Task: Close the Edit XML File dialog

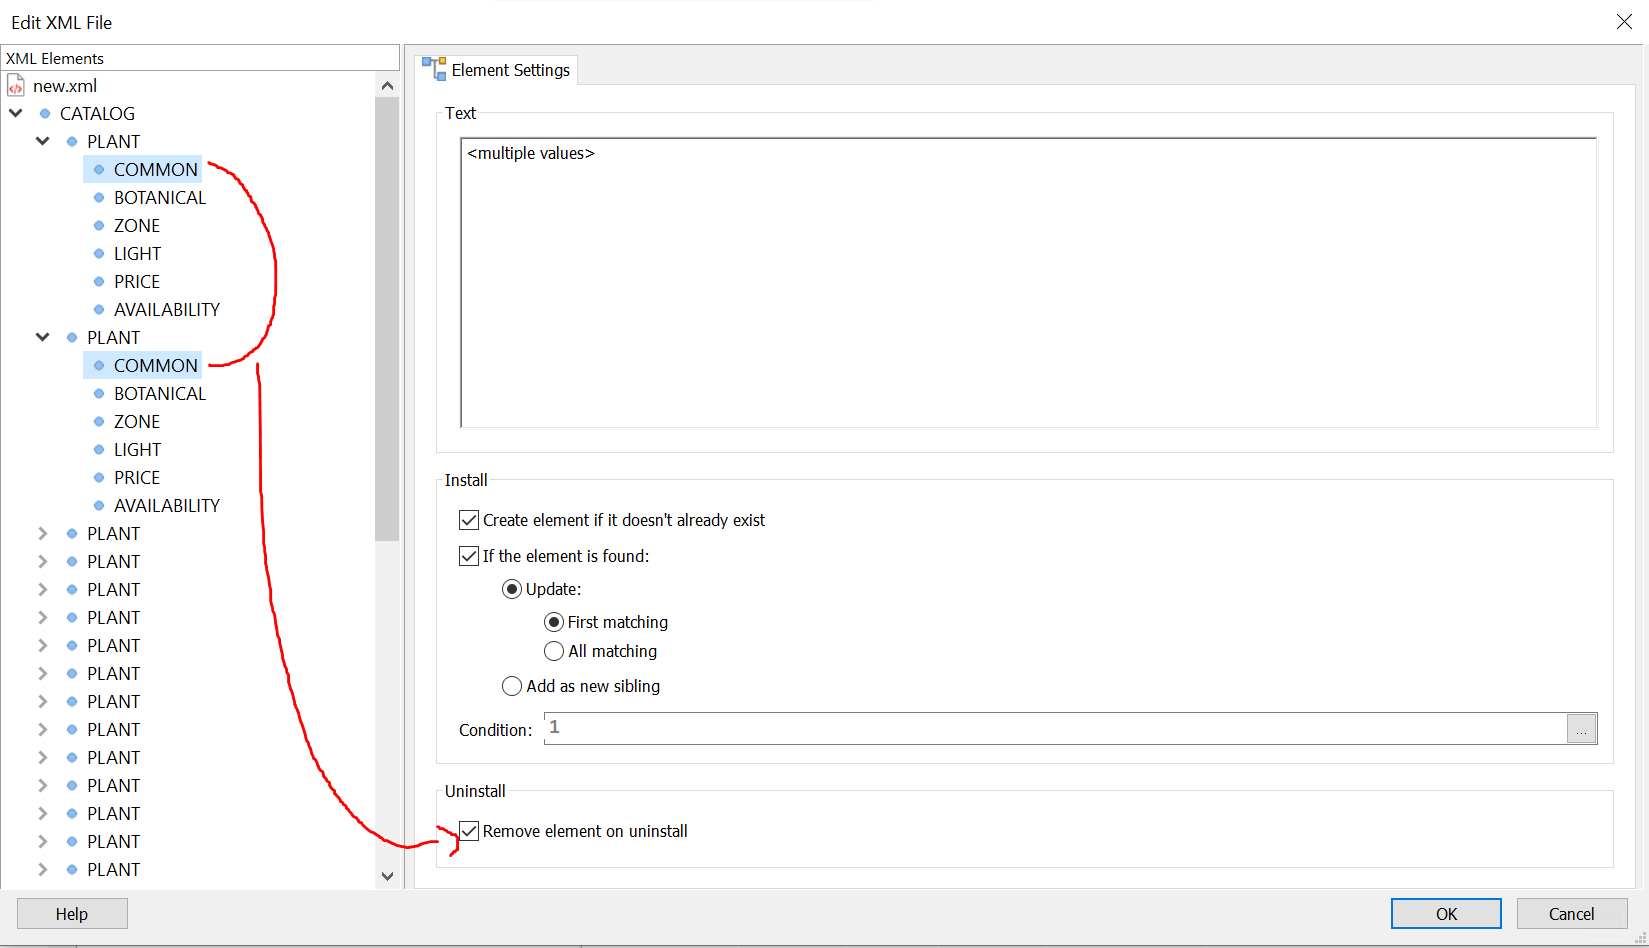Action: (x=1624, y=22)
